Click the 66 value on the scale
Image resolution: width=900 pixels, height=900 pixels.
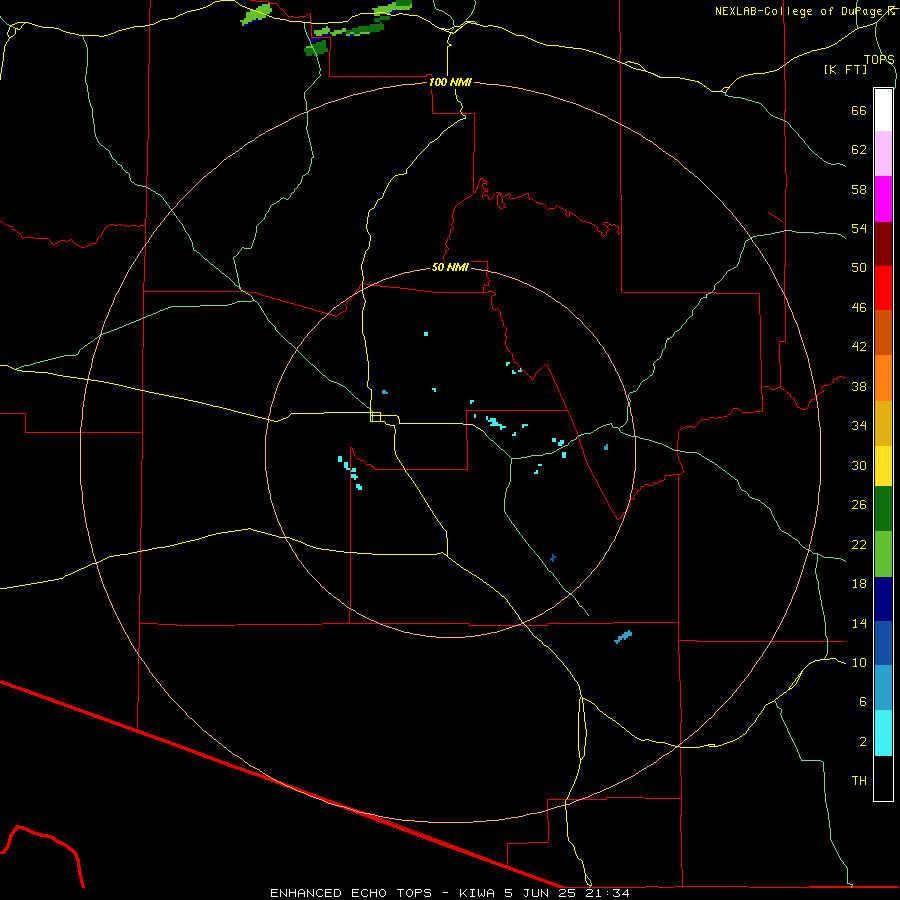pos(859,110)
